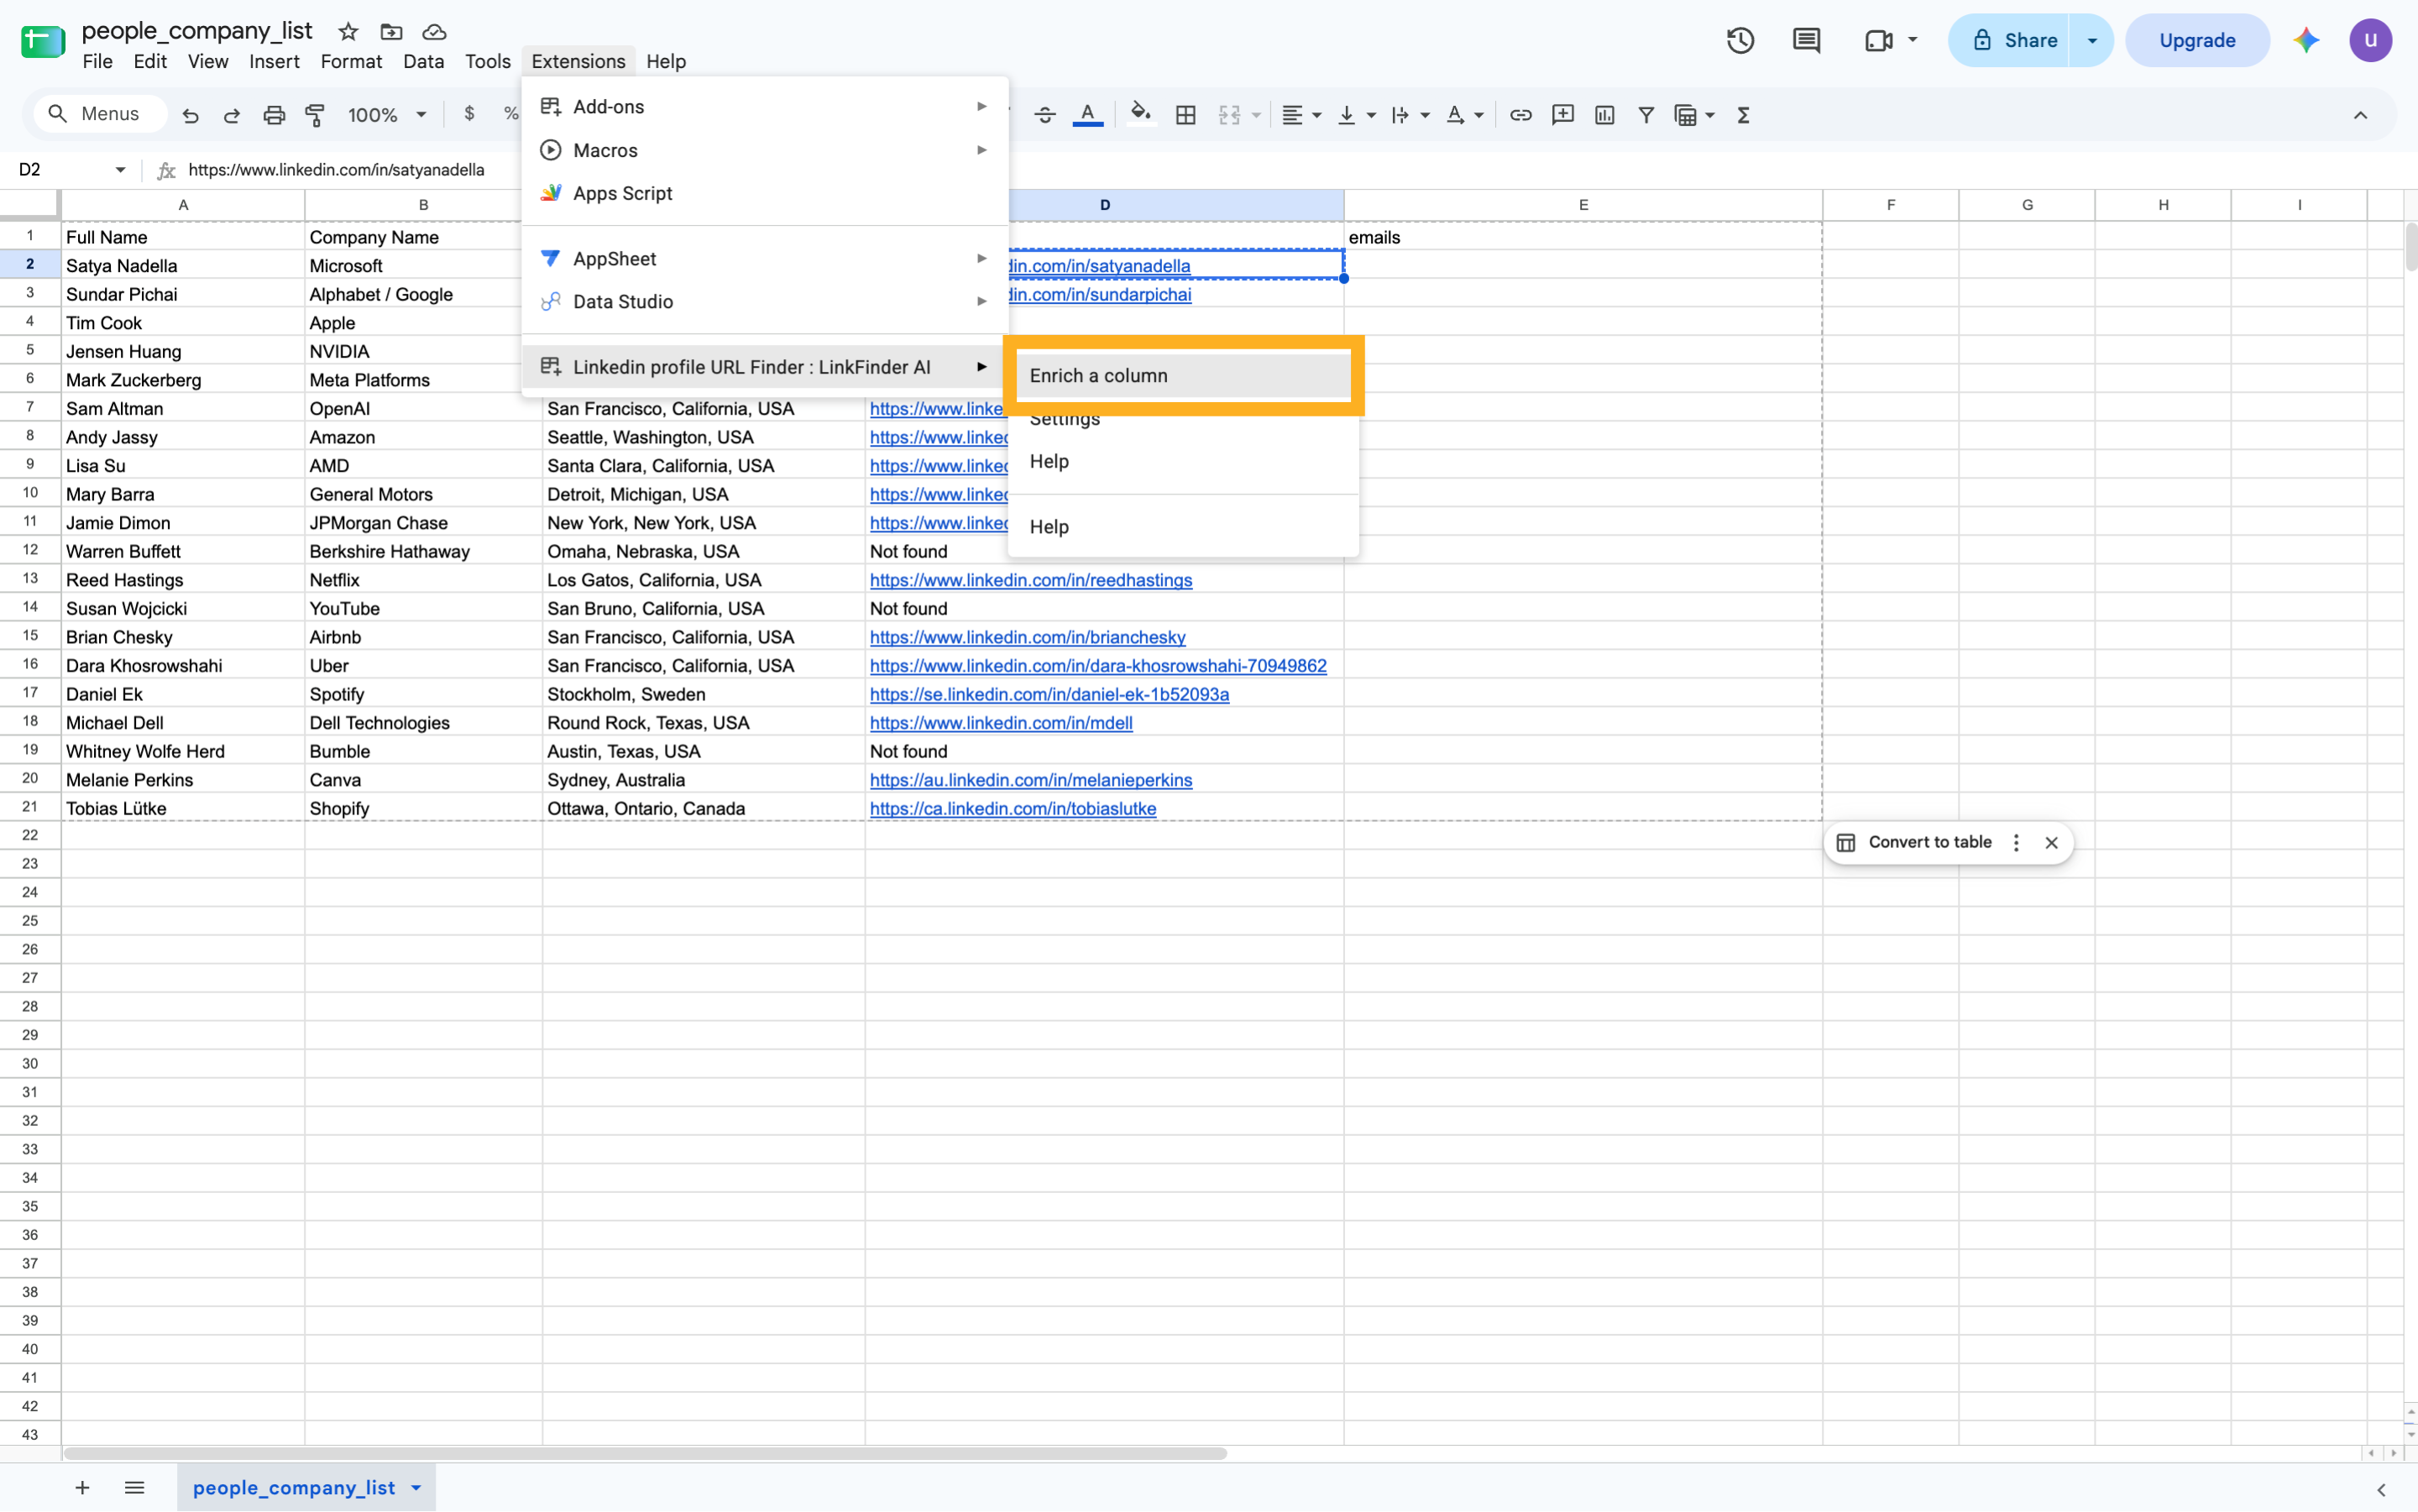
Task: Toggle strikethrough formatting
Action: (x=1045, y=115)
